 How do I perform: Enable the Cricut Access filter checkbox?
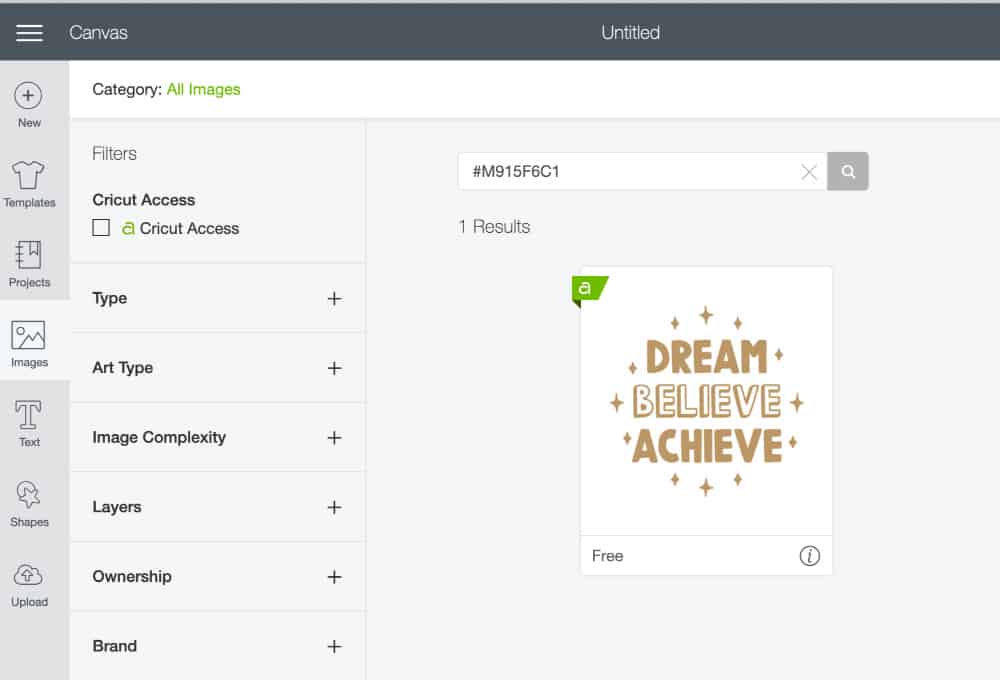point(101,228)
